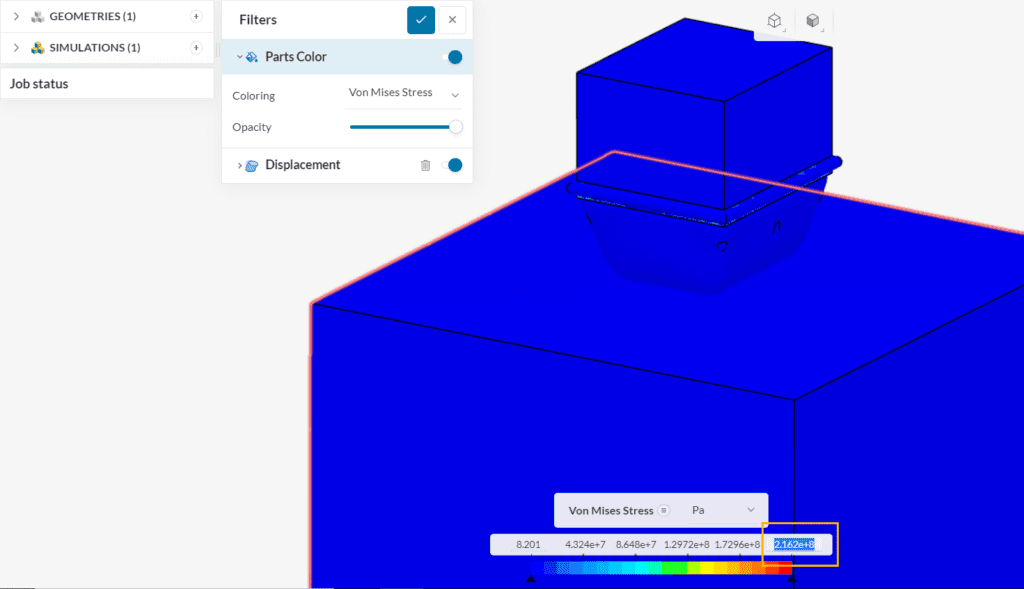
Task: Click the add button next to GEOMETRIES
Action: 196,17
